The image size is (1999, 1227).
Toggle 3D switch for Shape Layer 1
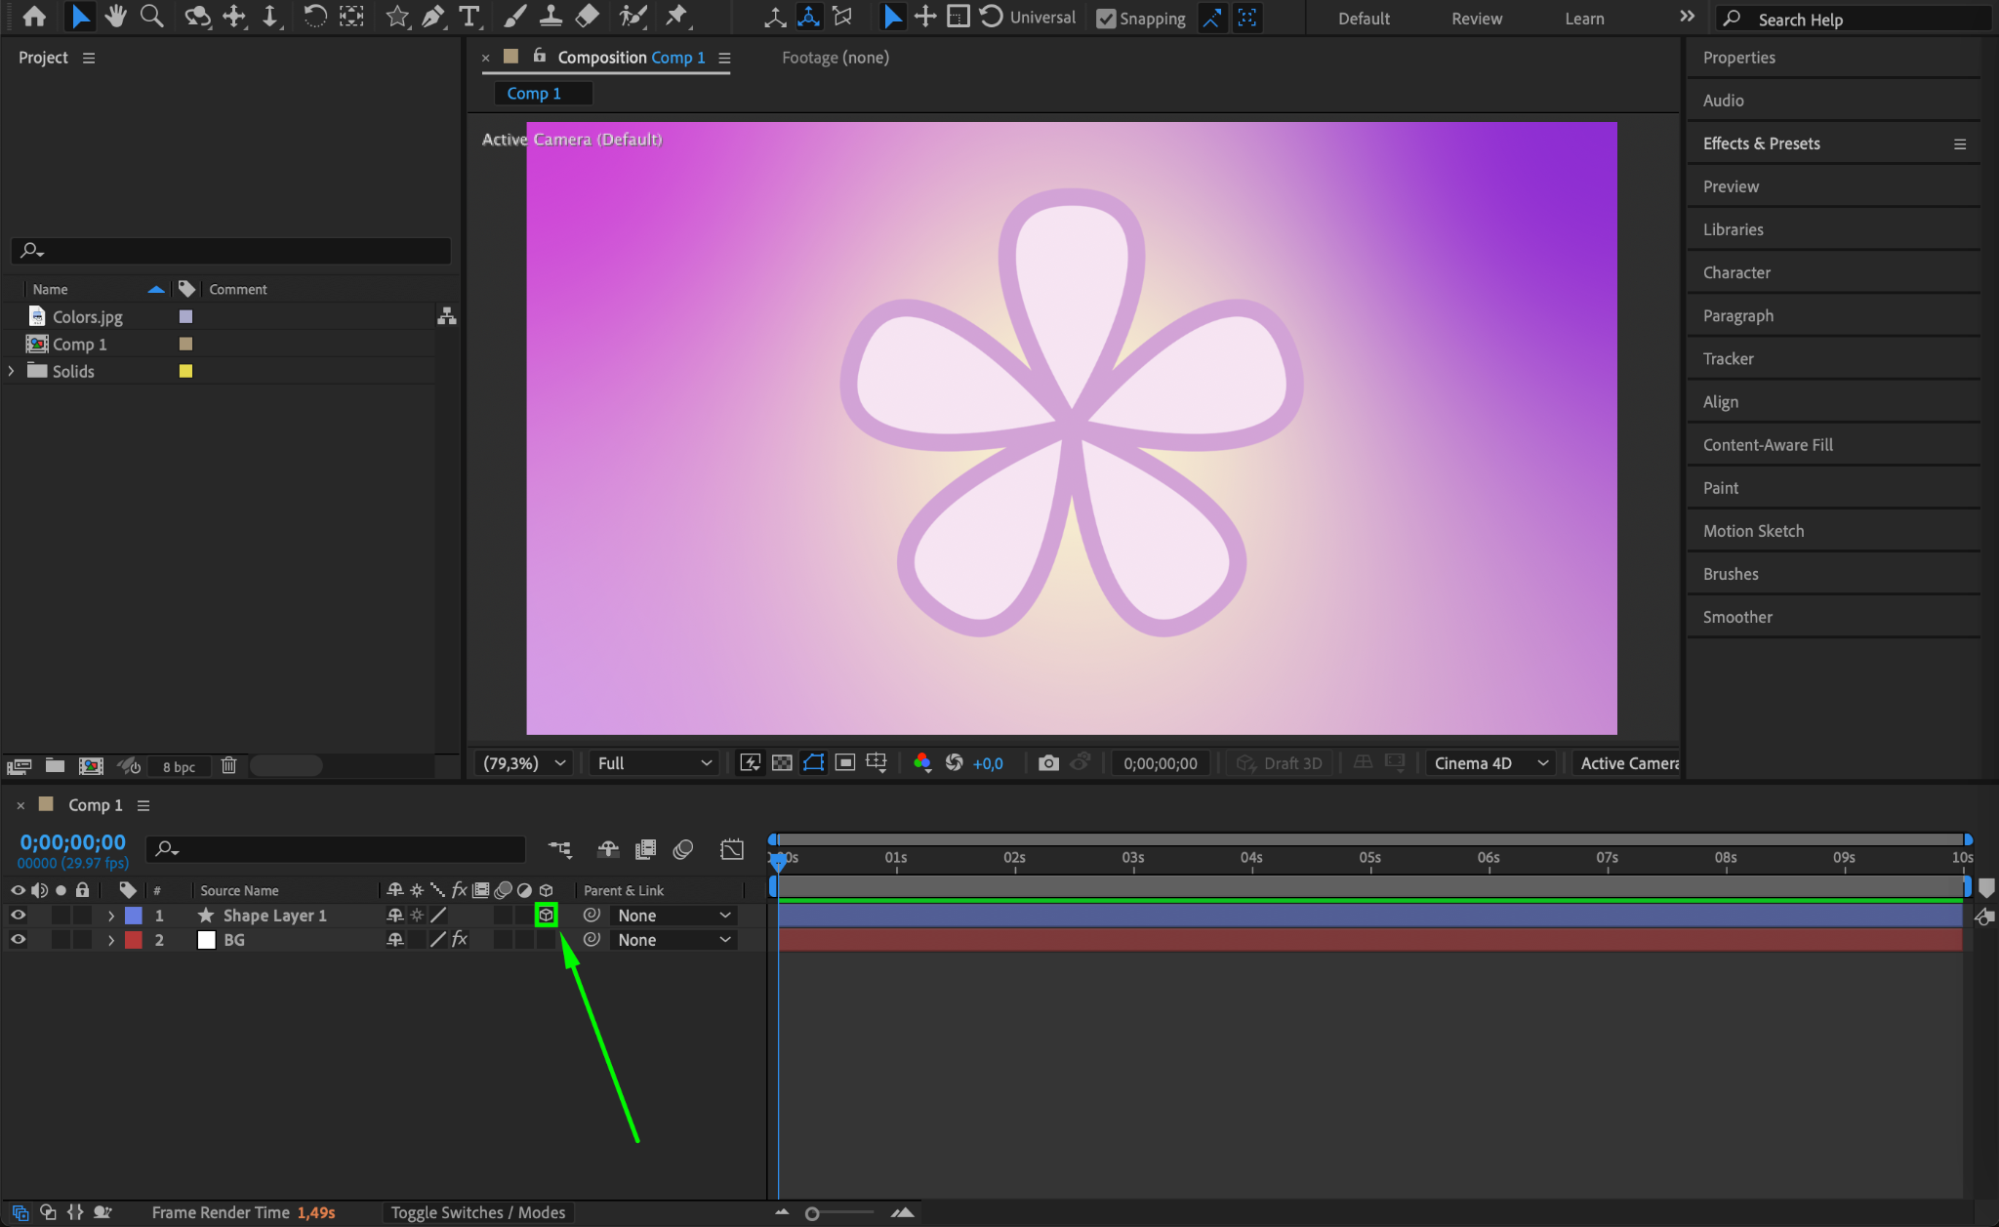546,915
